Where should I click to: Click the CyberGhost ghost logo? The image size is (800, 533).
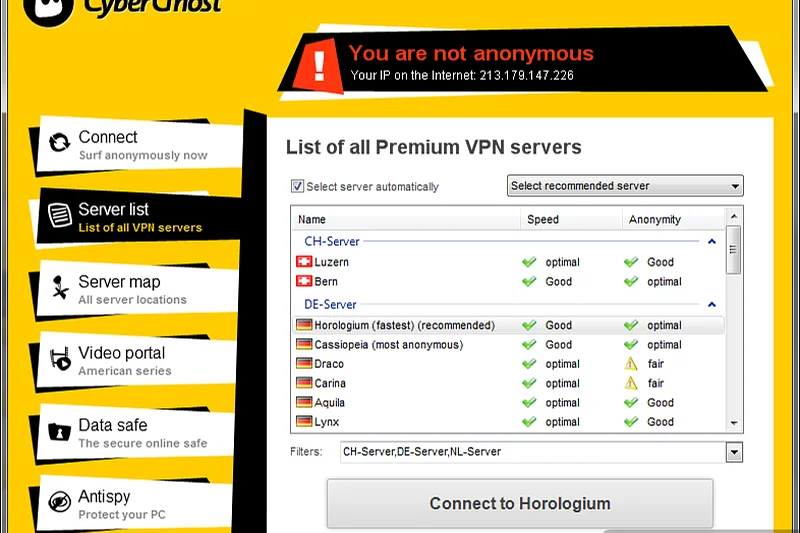click(49, 10)
